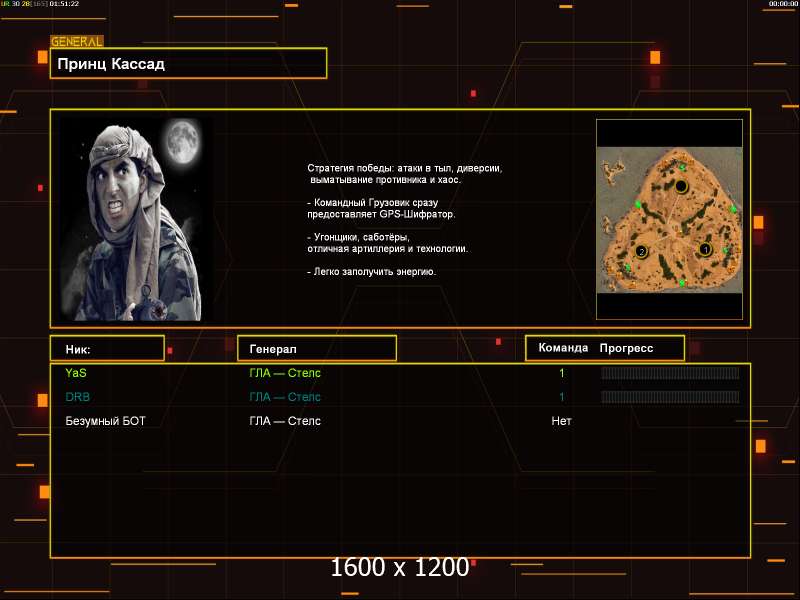The image size is (800, 600).
Task: Click YaS loading progress bar
Action: (670, 373)
